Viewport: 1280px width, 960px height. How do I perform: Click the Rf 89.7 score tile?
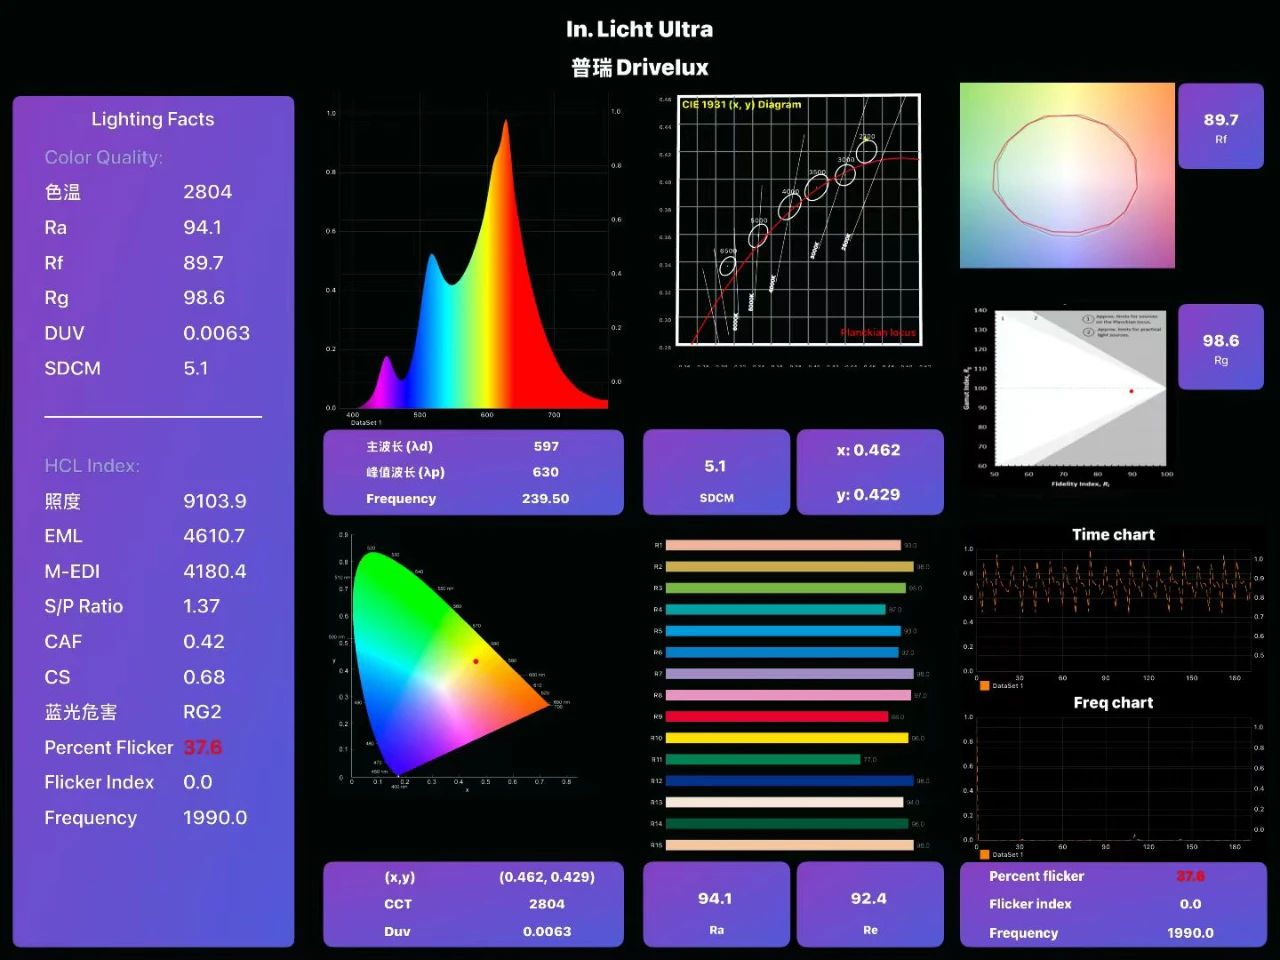[x=1220, y=126]
